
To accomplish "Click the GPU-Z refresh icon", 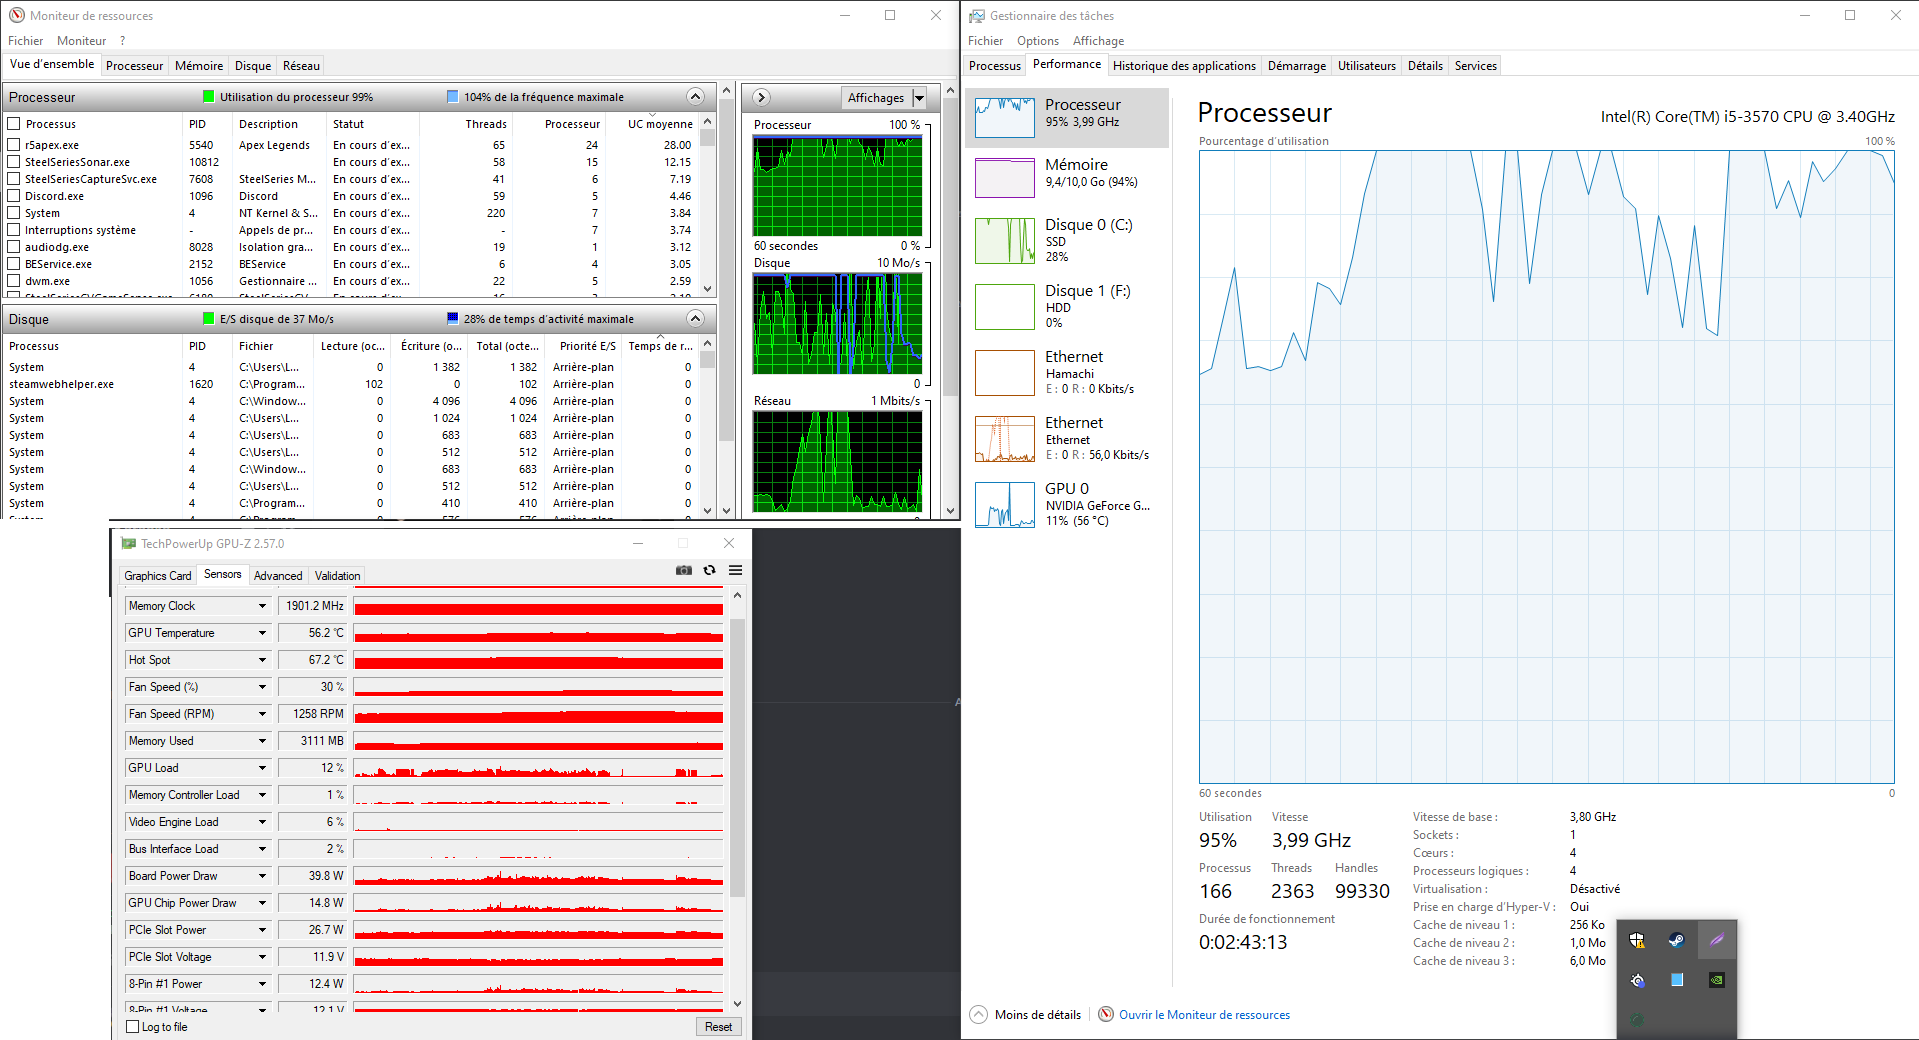I will tap(710, 570).
